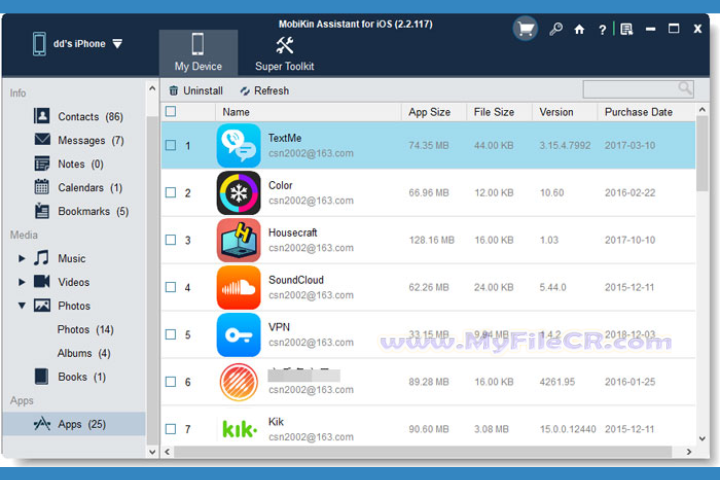This screenshot has height=480, width=720.
Task: Select Housecraft 128.16 MB size cell
Action: [x=432, y=240]
